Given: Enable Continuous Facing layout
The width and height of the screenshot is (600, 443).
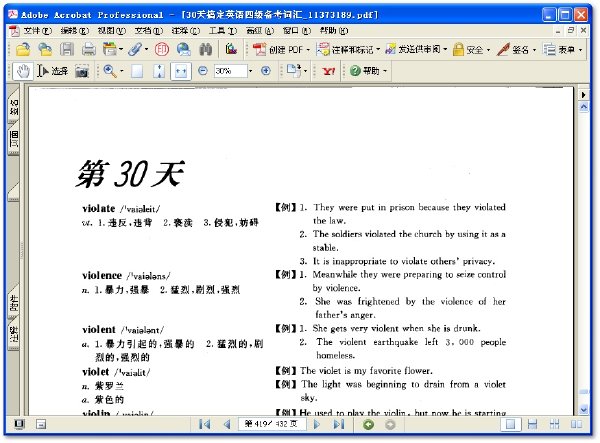Looking at the screenshot, I should click(x=554, y=424).
